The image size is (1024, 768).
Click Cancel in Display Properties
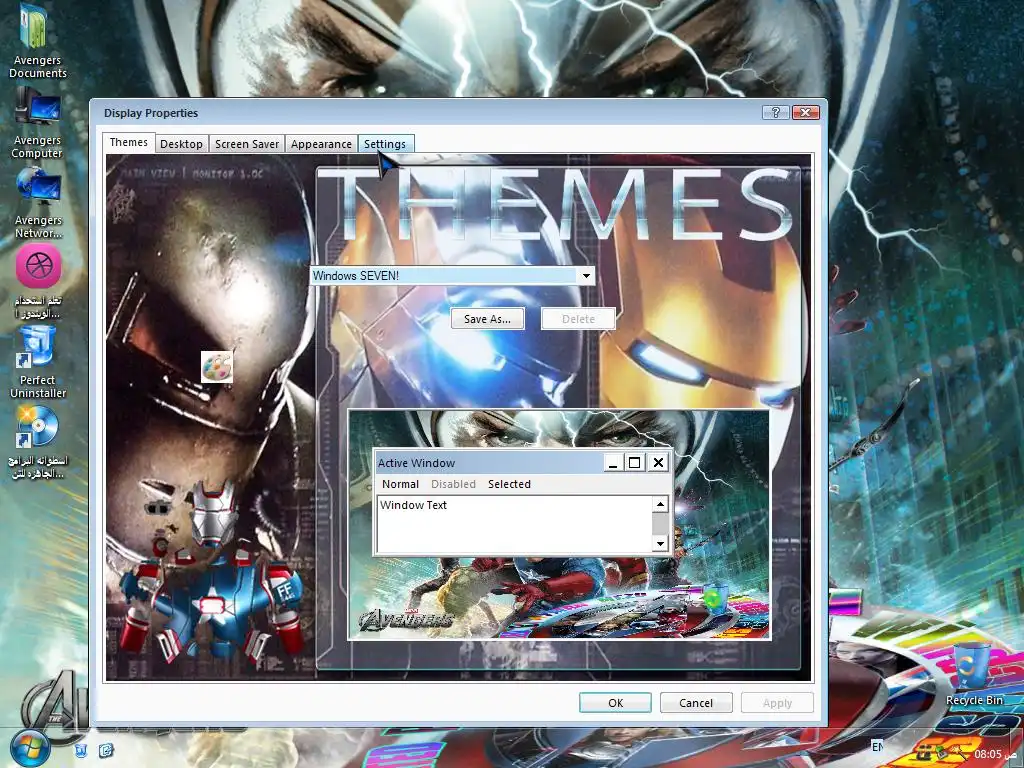click(x=696, y=703)
